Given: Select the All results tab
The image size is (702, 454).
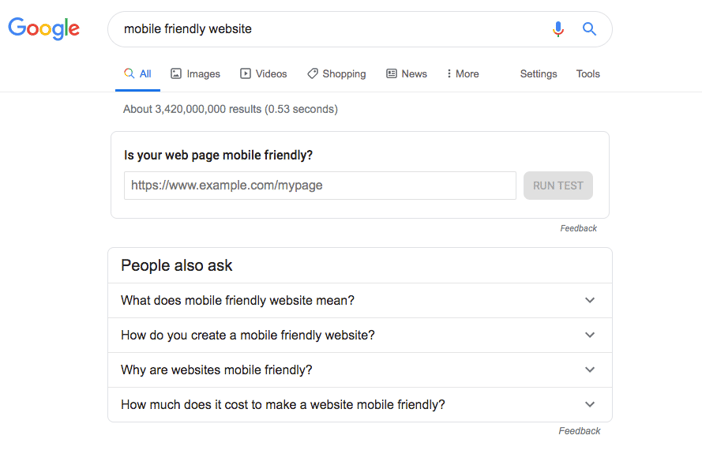Looking at the screenshot, I should point(138,74).
